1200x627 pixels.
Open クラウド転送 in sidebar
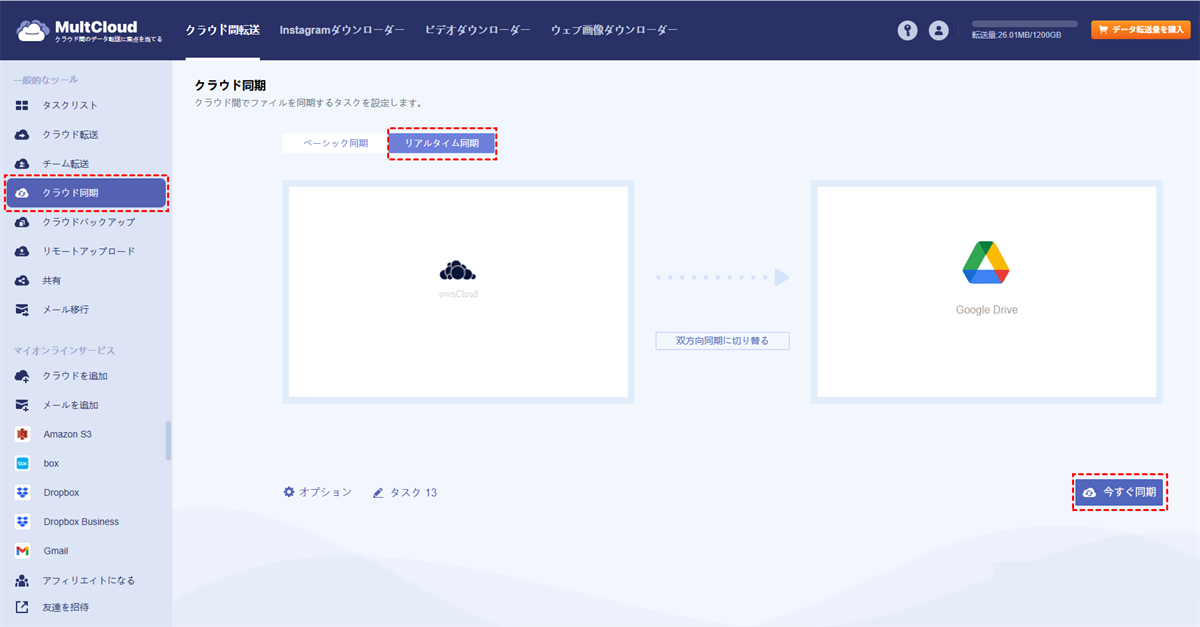(70, 134)
